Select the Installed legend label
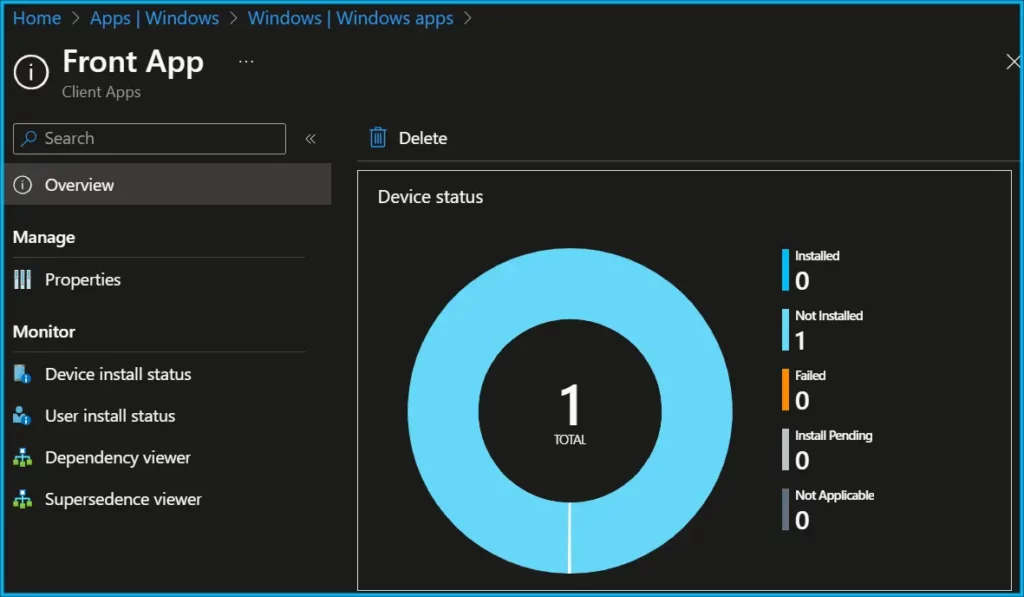Image resolution: width=1024 pixels, height=597 pixels. click(817, 256)
